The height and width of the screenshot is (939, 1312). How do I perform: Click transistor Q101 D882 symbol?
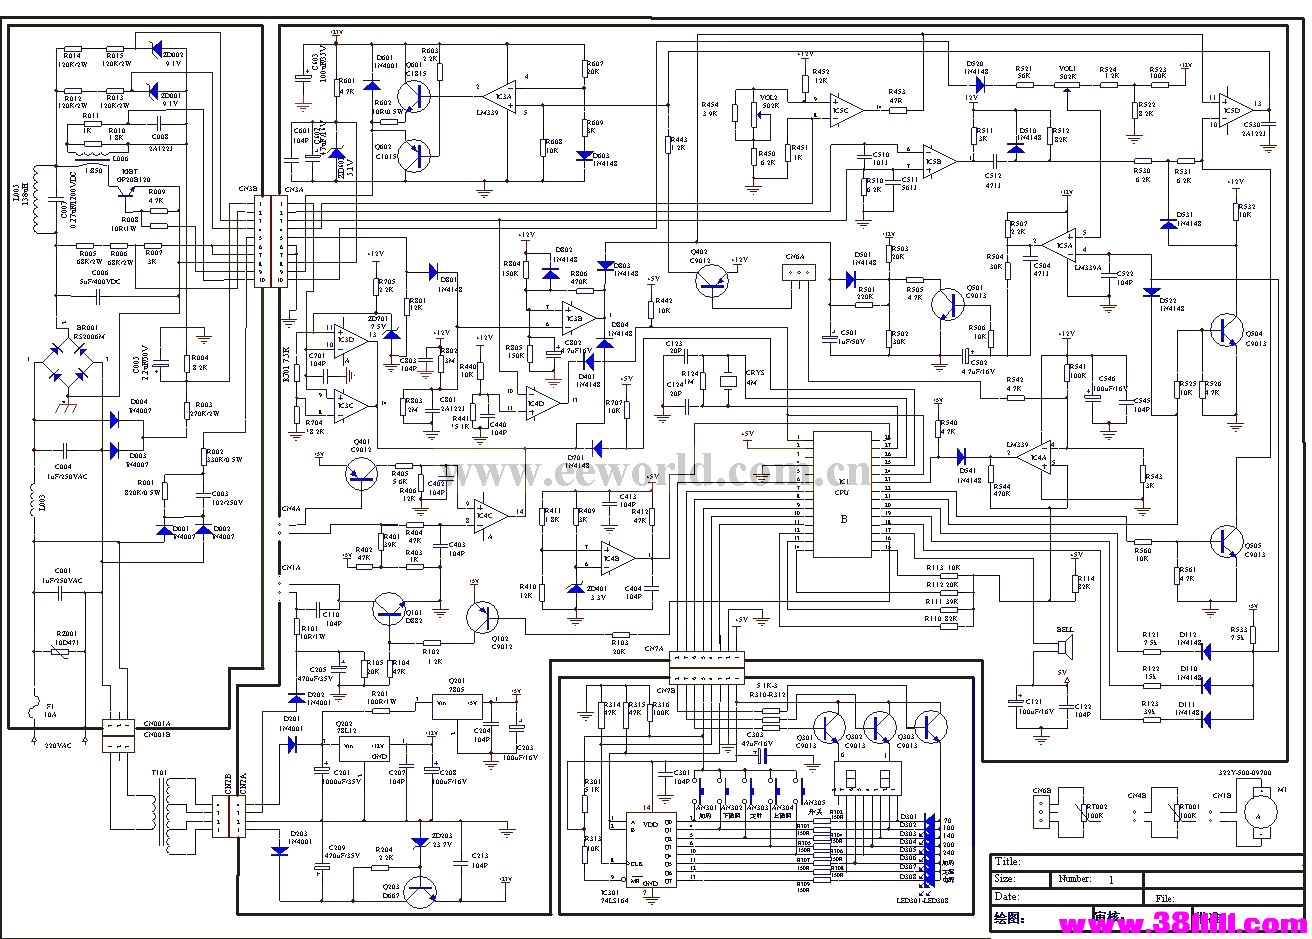pyautogui.click(x=389, y=609)
